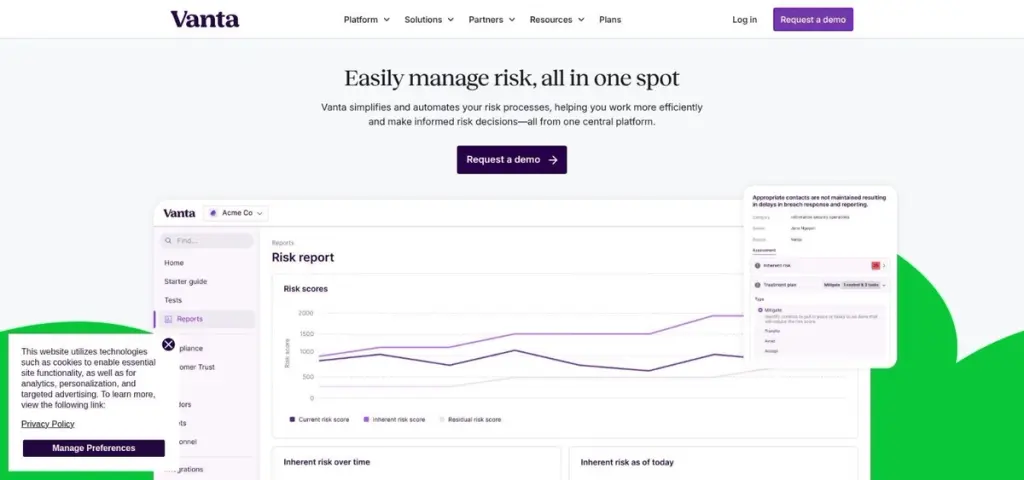Click the Reports icon in sidebar
This screenshot has height=480, width=1024.
pos(168,319)
